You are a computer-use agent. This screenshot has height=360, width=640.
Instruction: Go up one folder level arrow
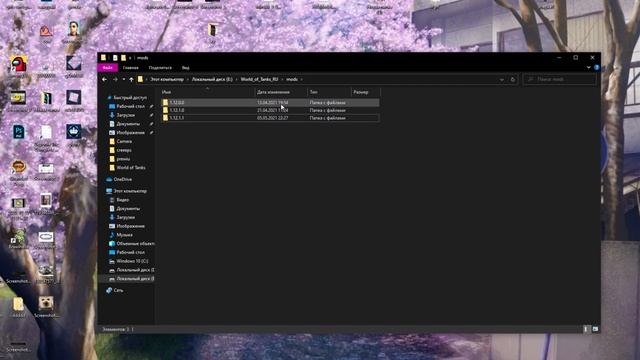pos(131,79)
